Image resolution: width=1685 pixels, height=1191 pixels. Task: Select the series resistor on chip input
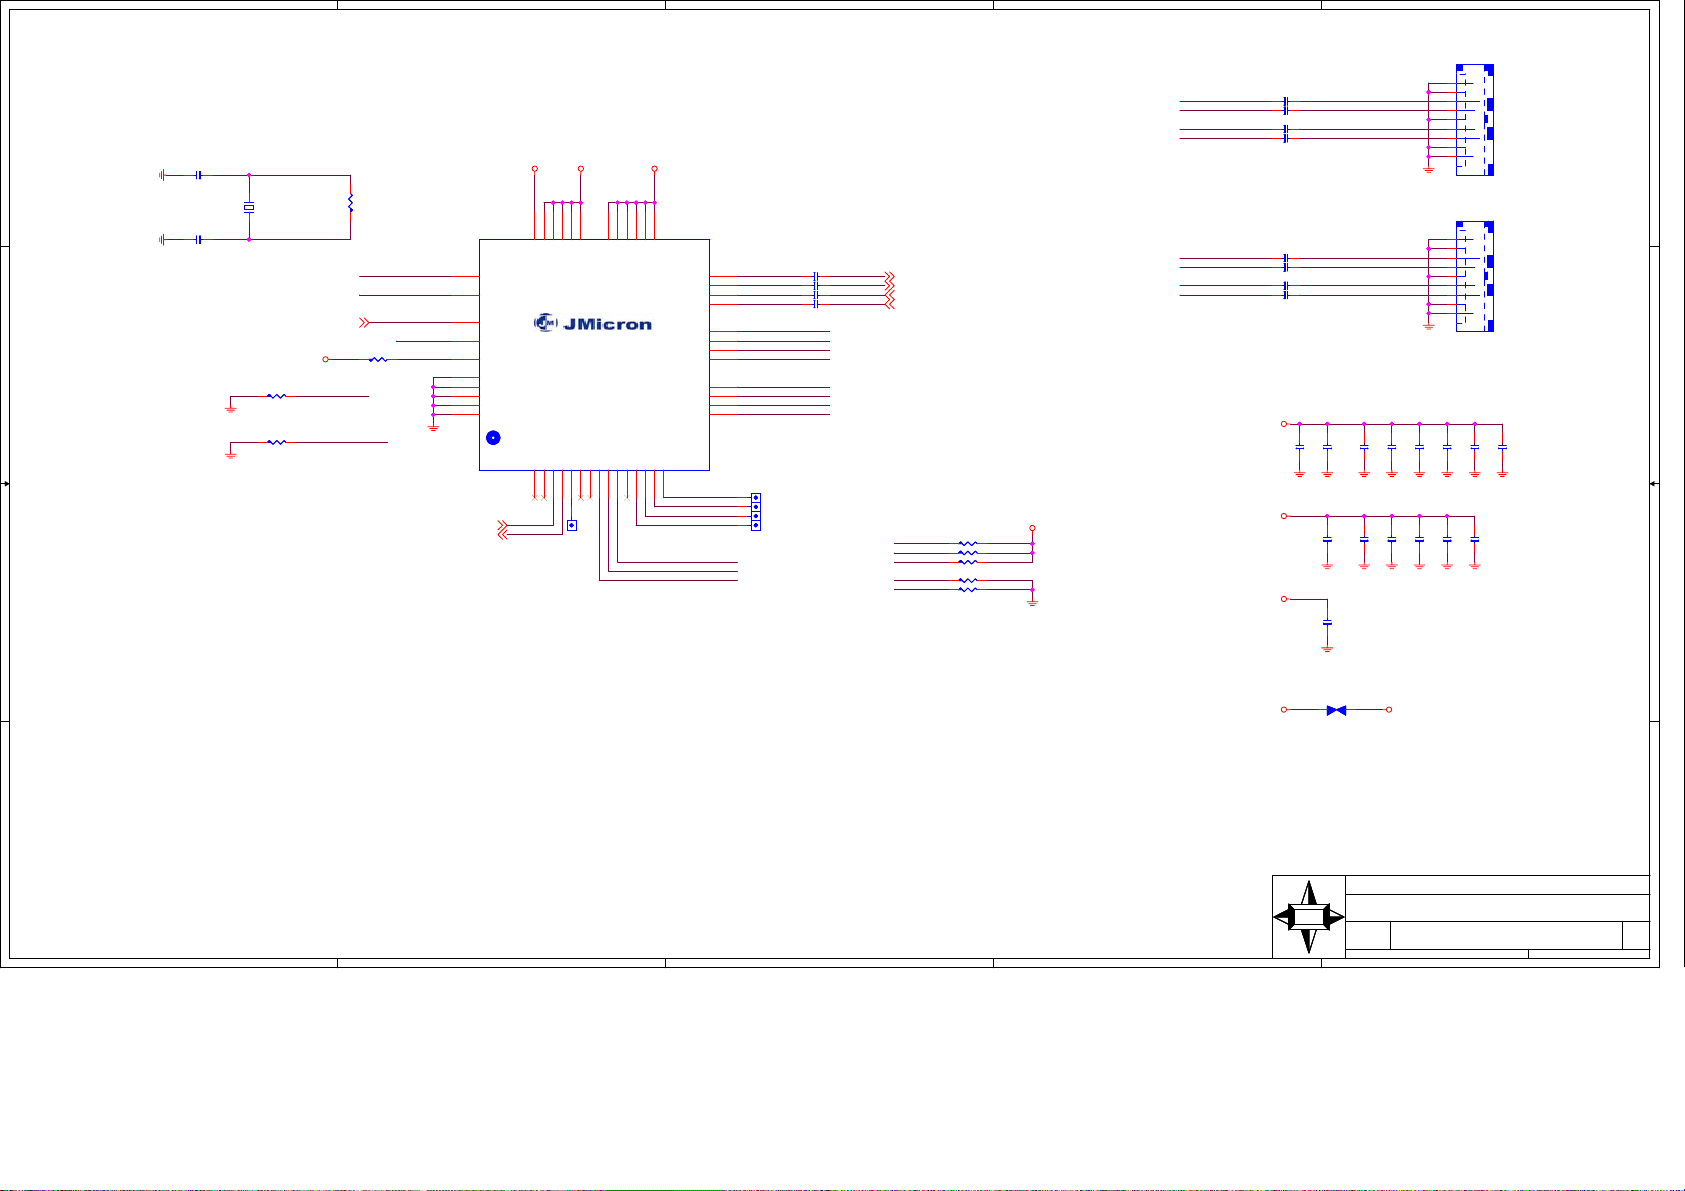click(377, 359)
